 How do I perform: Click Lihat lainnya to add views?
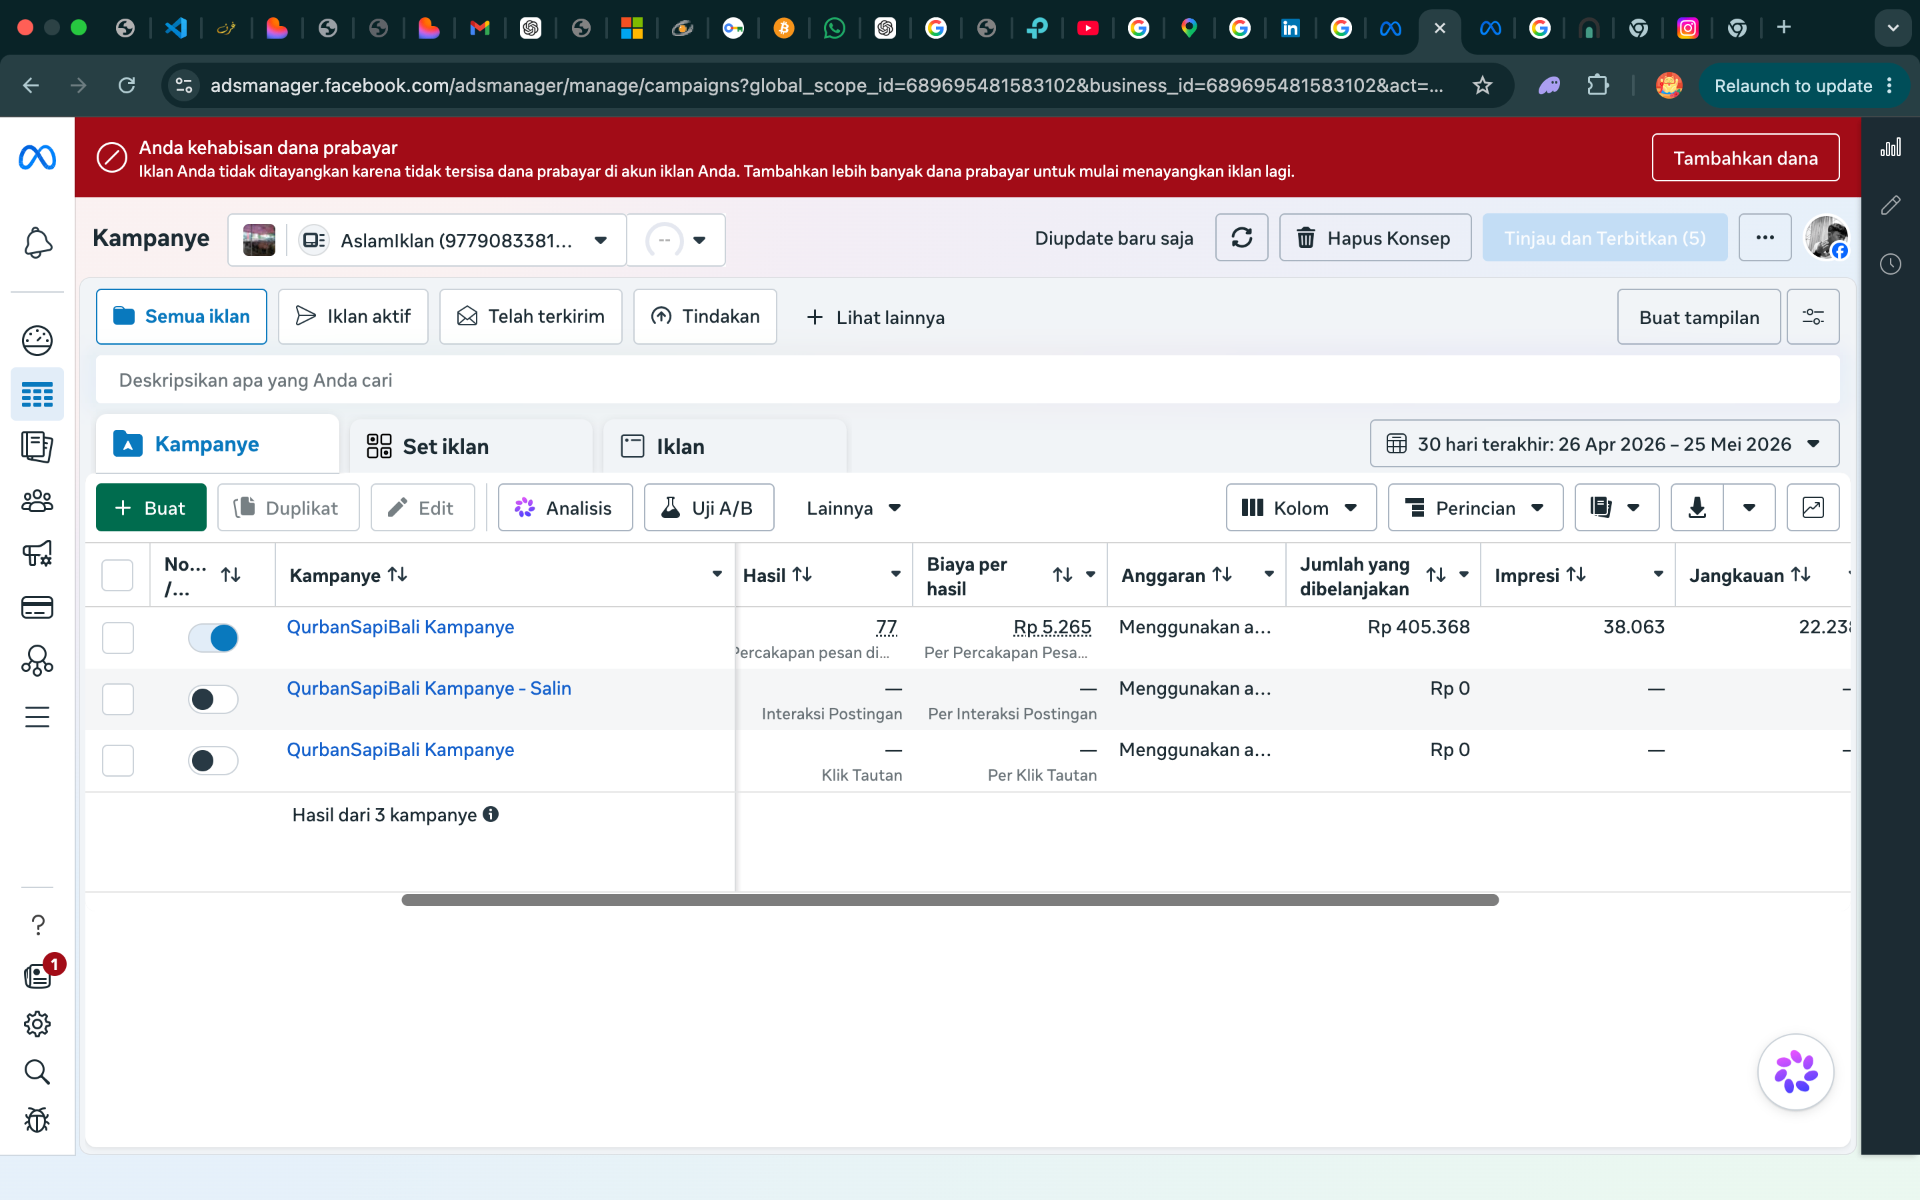(875, 317)
